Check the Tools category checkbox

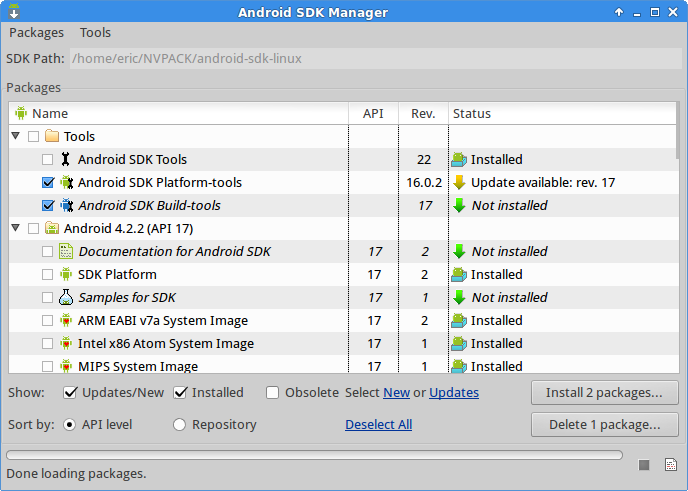(33, 136)
